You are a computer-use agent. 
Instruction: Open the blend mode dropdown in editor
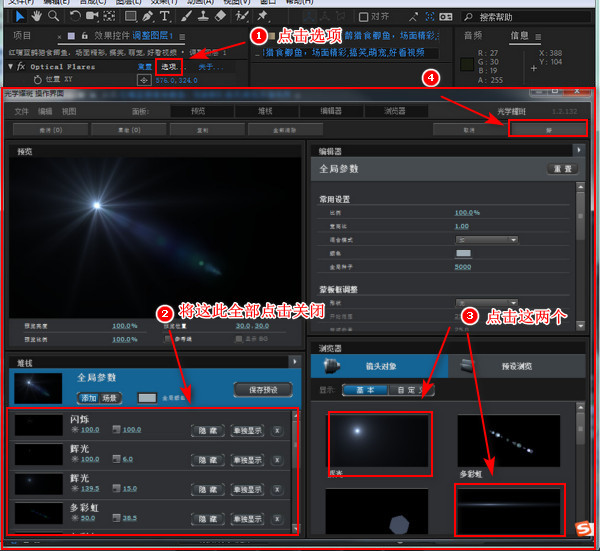point(486,240)
